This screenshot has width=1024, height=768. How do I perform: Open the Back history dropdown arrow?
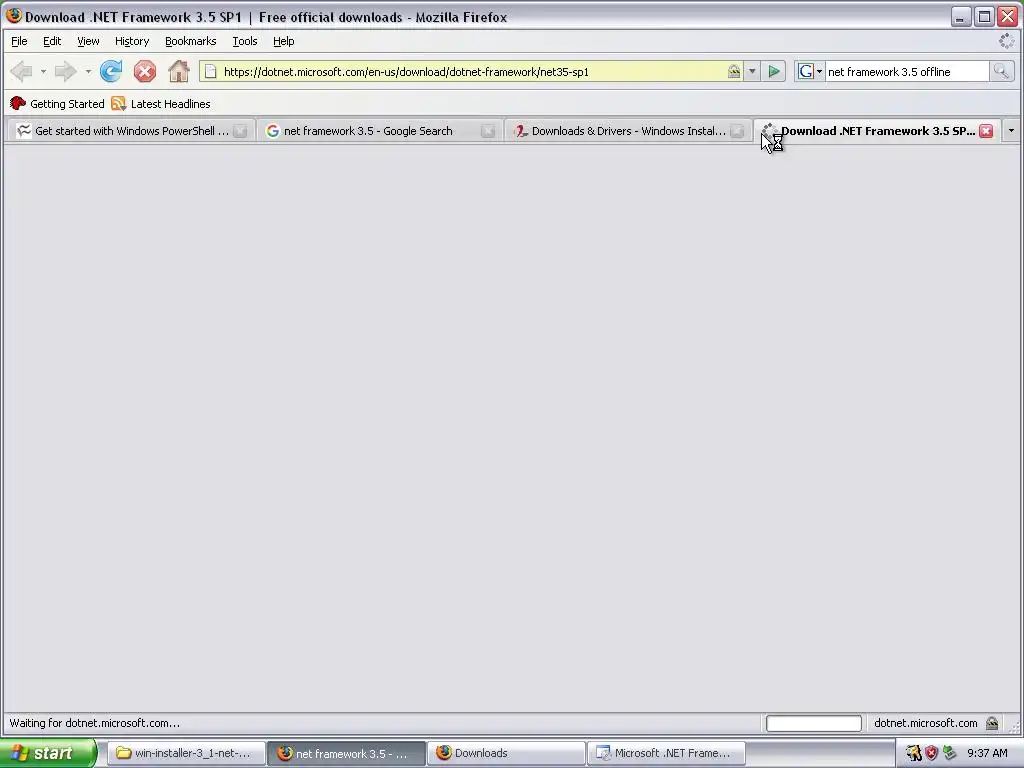pos(43,71)
